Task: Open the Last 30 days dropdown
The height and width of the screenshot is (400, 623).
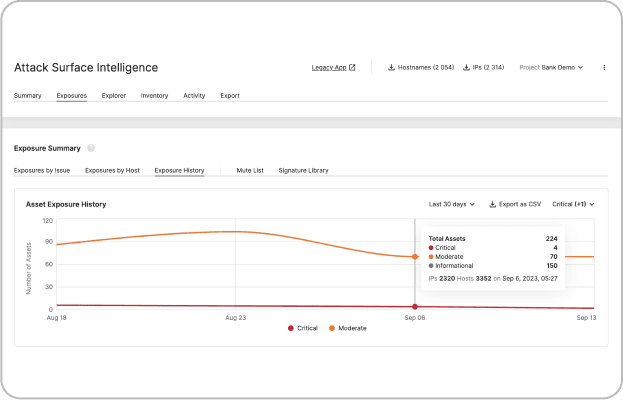Action: coord(451,204)
